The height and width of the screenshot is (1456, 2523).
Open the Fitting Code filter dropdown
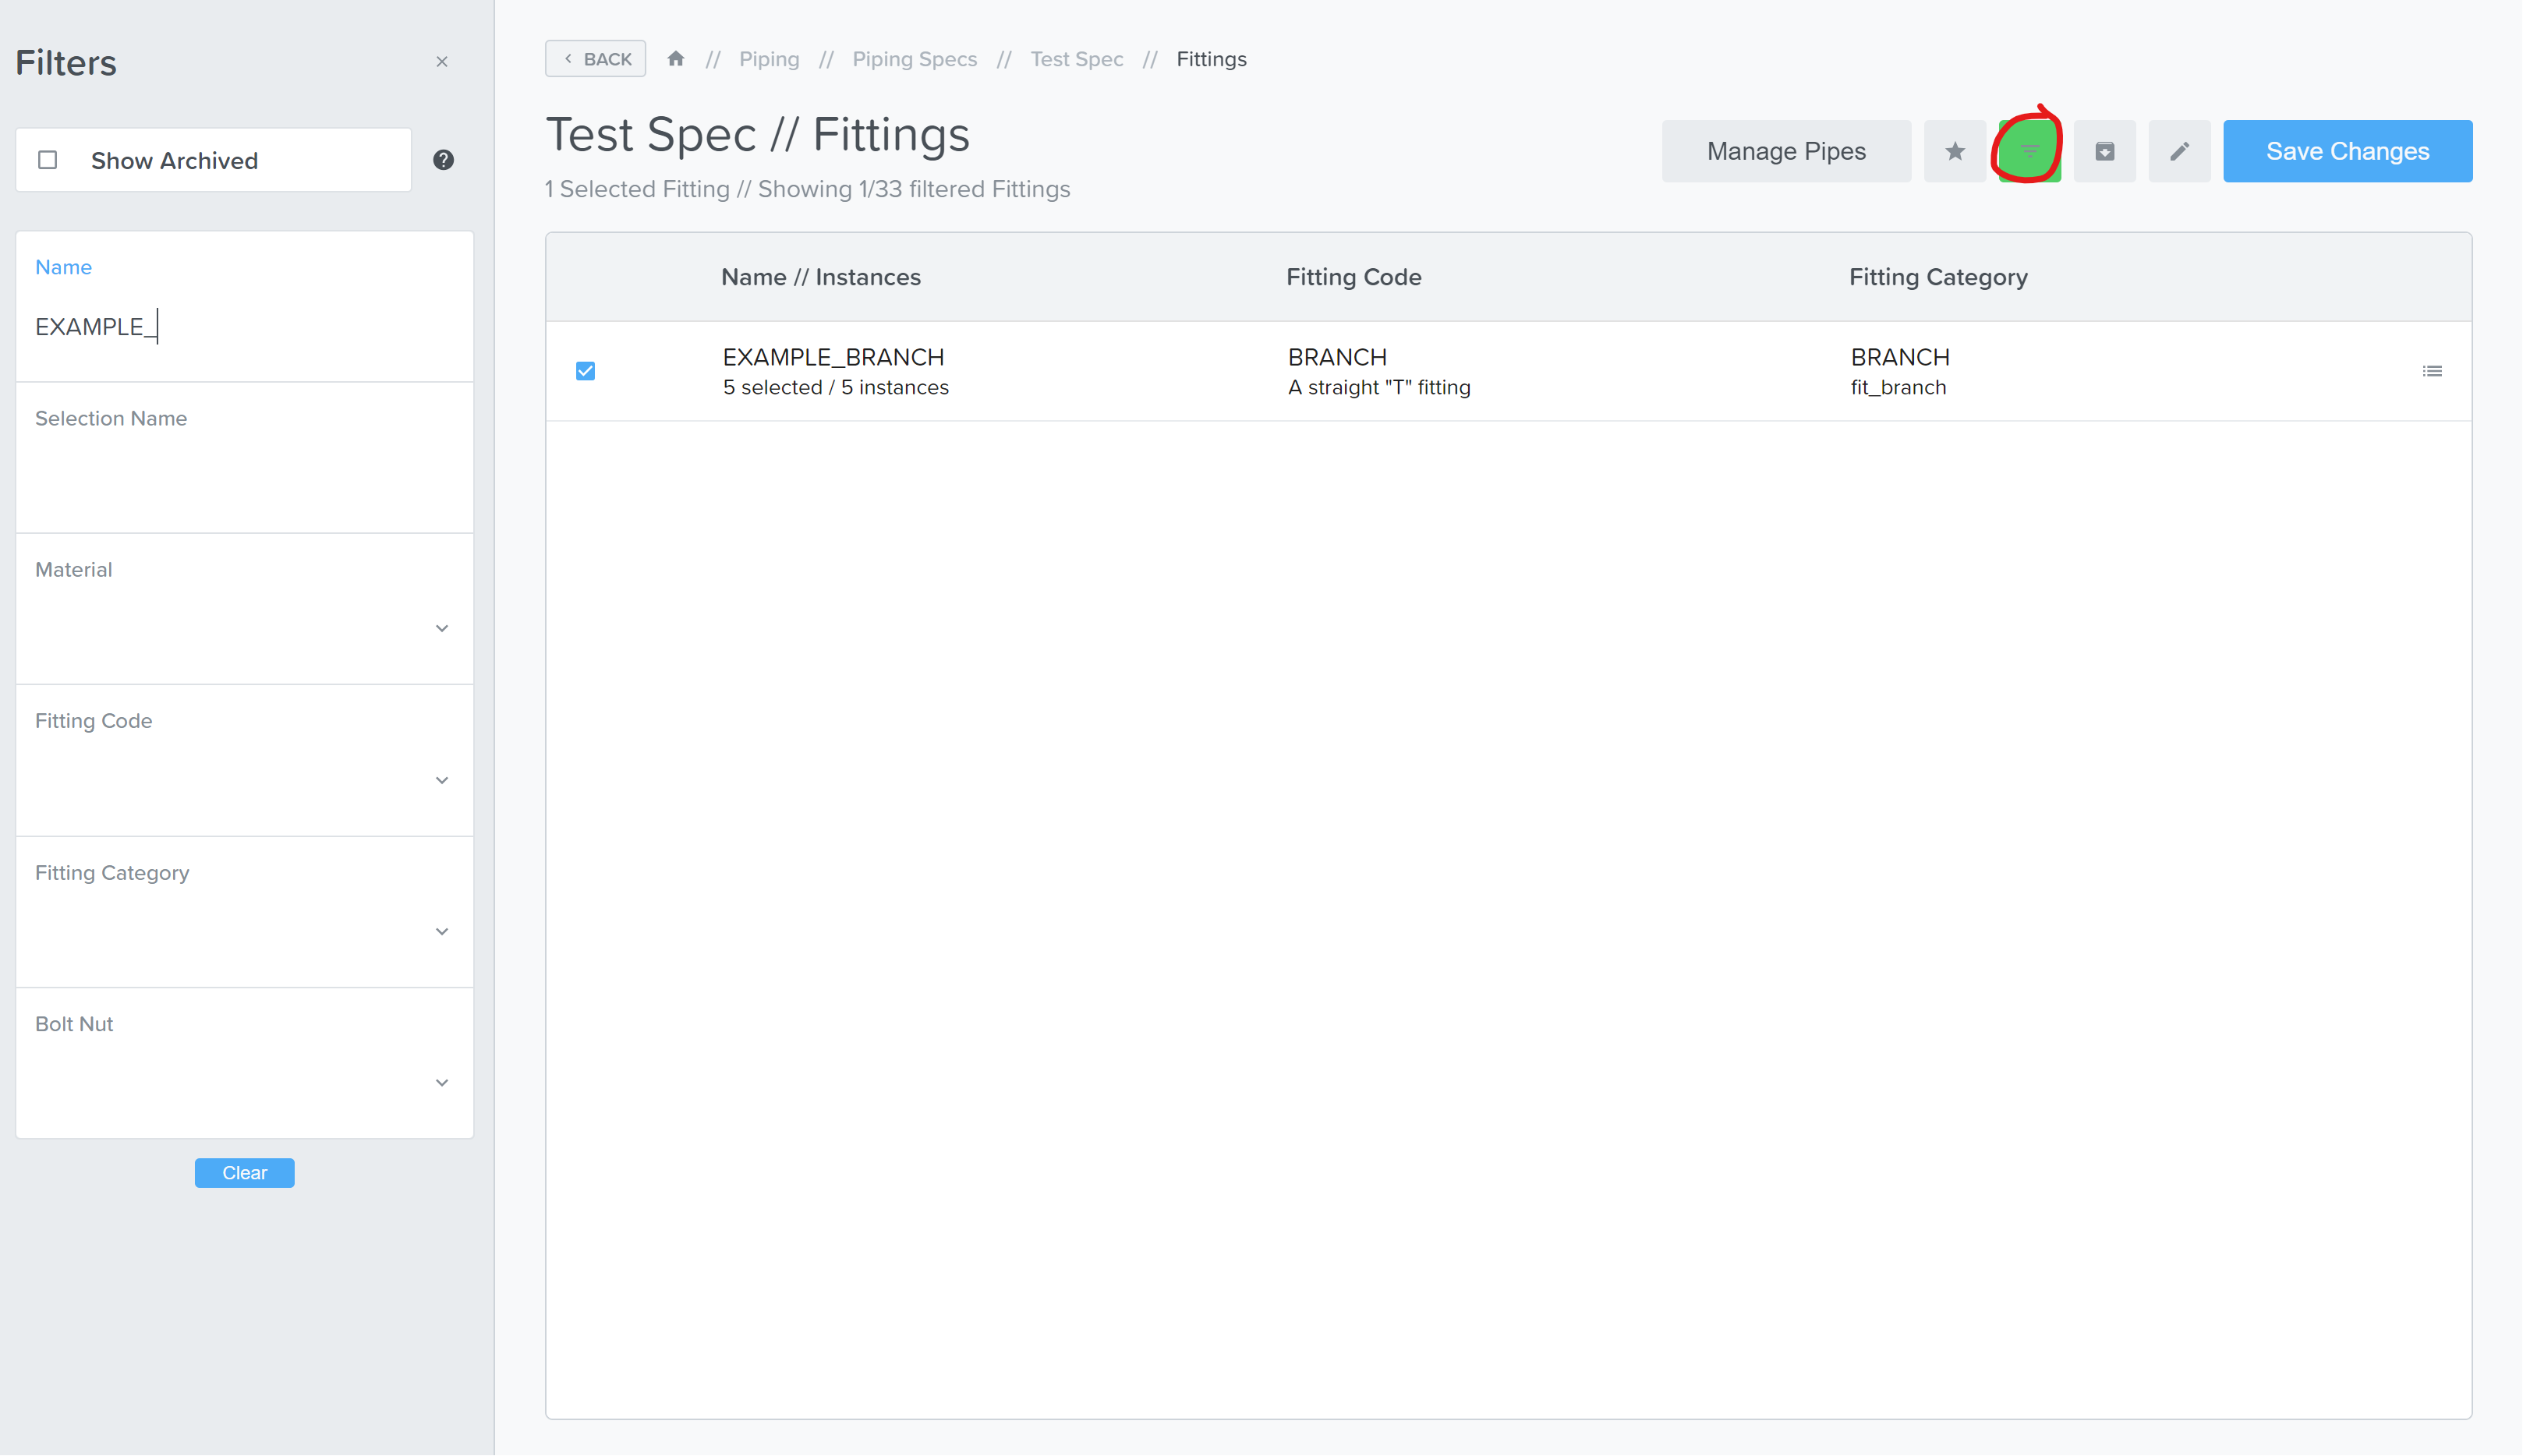pos(442,780)
